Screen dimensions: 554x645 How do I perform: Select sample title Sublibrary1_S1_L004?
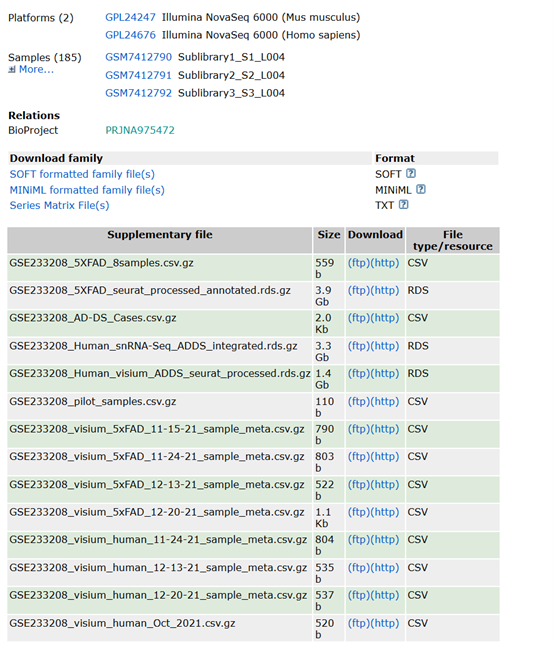(231, 57)
